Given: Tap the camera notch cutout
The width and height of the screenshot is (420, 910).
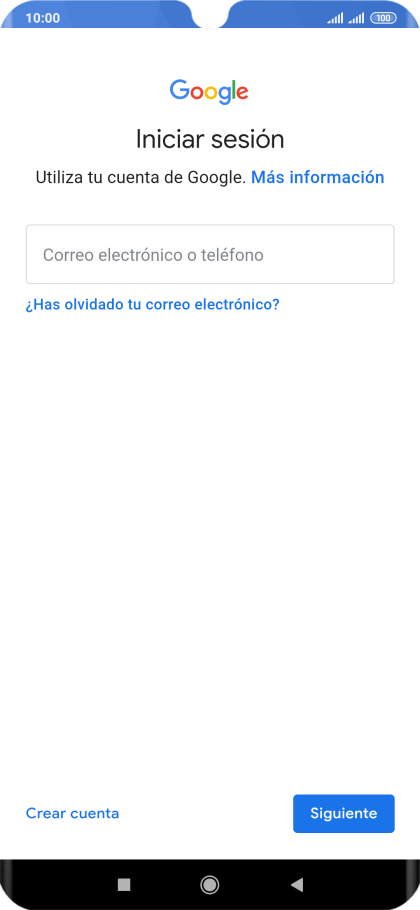Looking at the screenshot, I should coord(210,13).
